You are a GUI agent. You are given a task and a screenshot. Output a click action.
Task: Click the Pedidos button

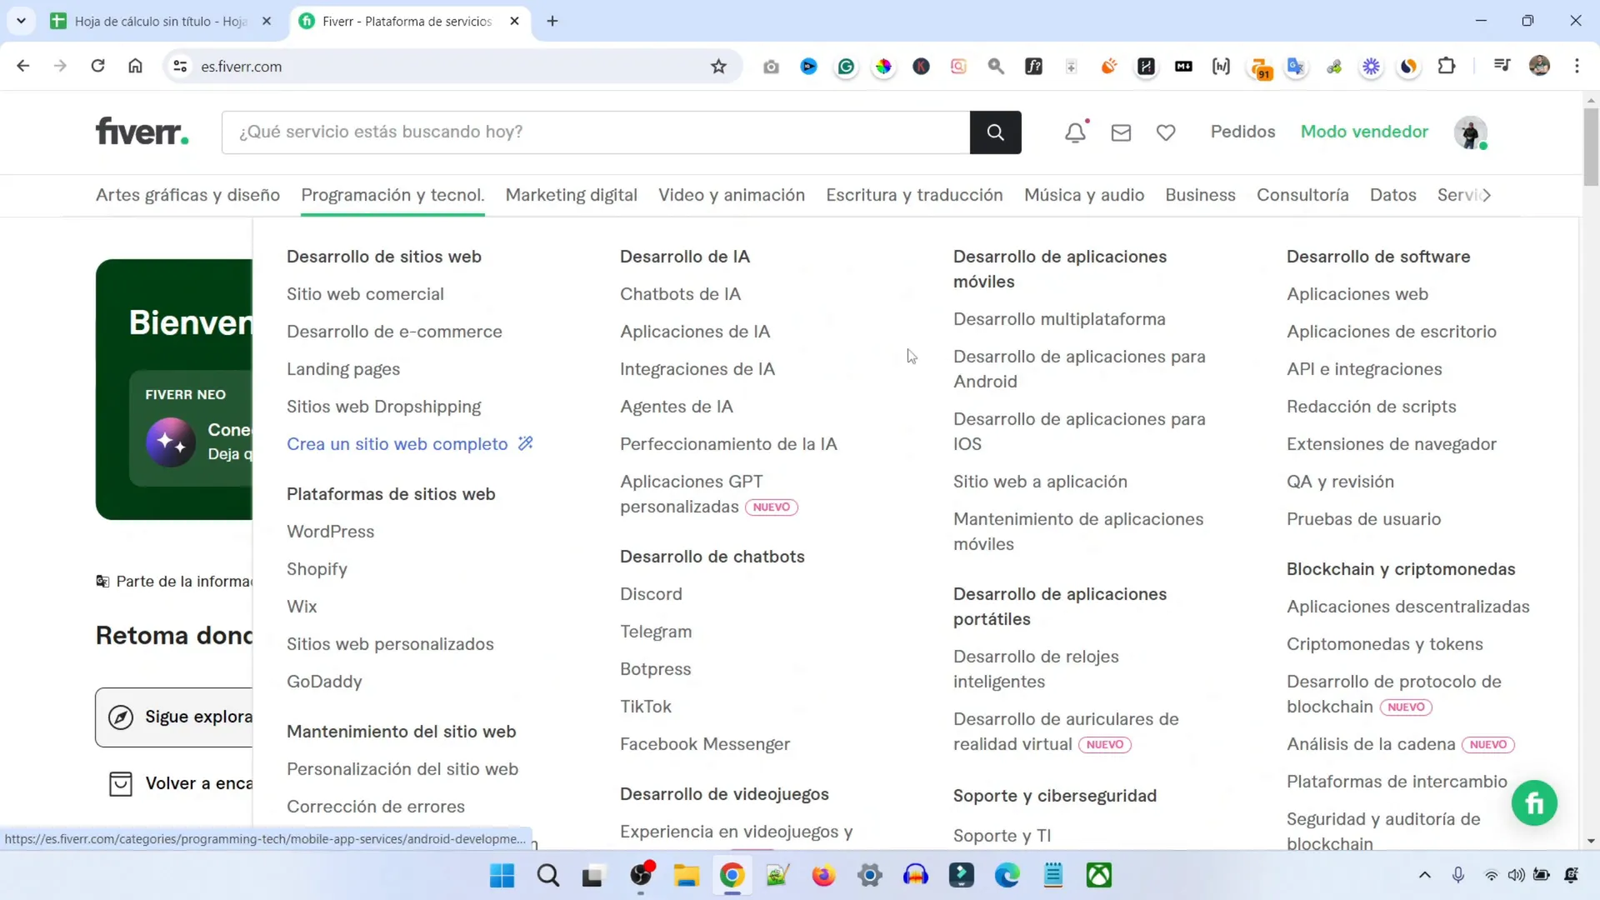pos(1242,131)
